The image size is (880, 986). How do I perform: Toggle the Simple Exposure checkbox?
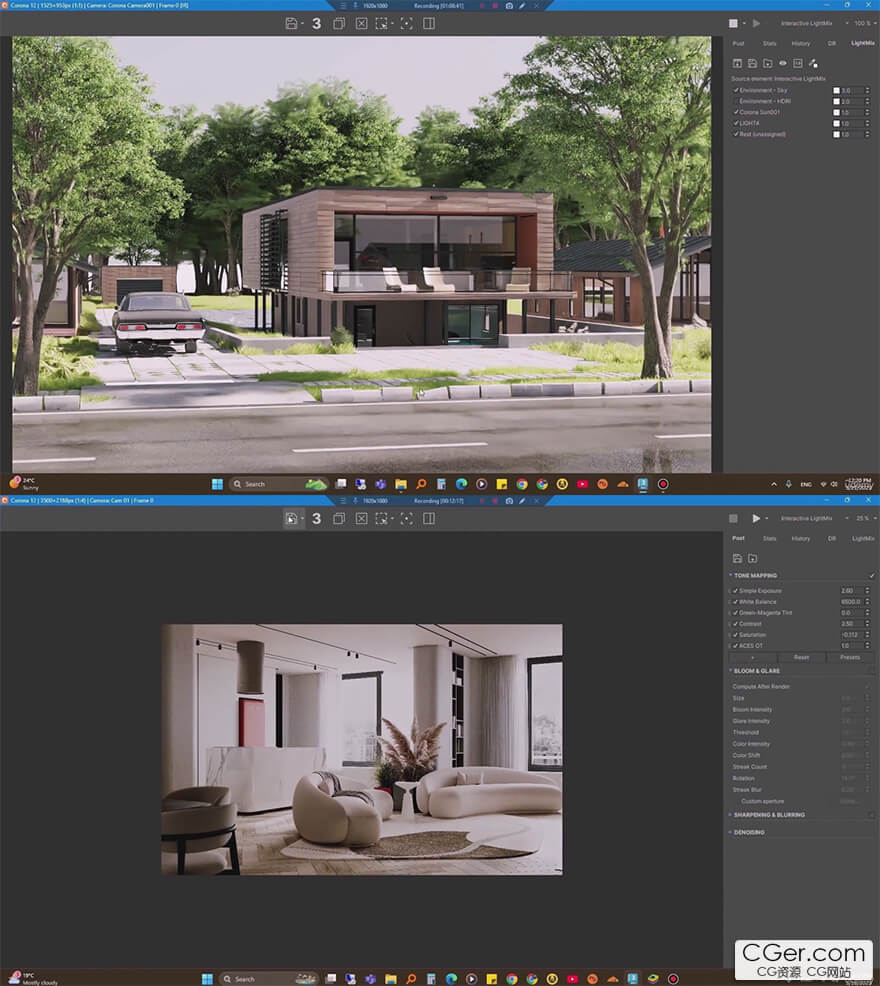point(735,591)
